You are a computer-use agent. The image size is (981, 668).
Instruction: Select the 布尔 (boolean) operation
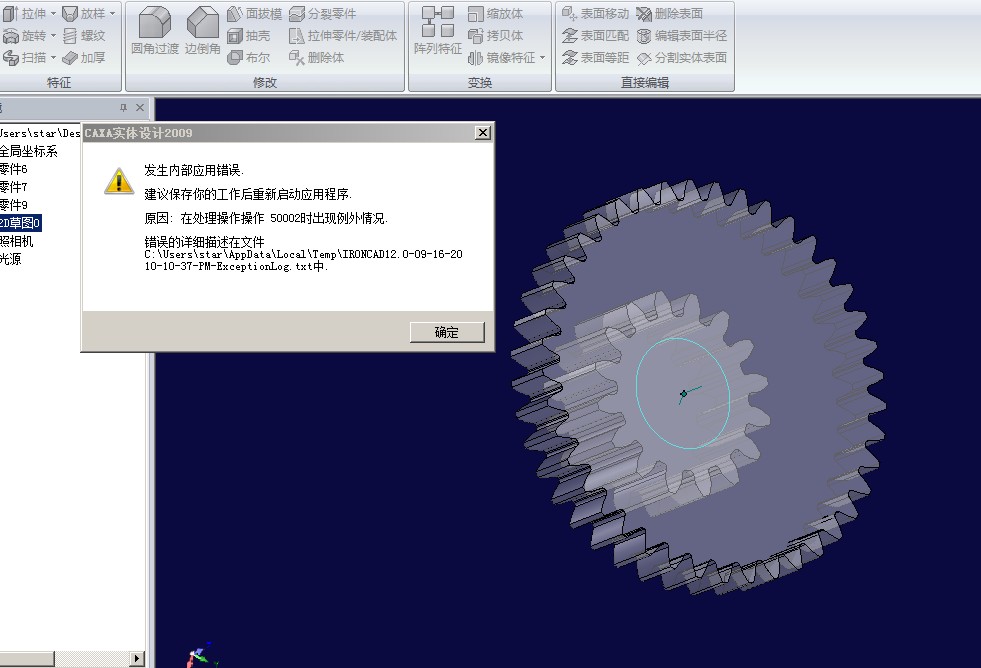pos(248,58)
